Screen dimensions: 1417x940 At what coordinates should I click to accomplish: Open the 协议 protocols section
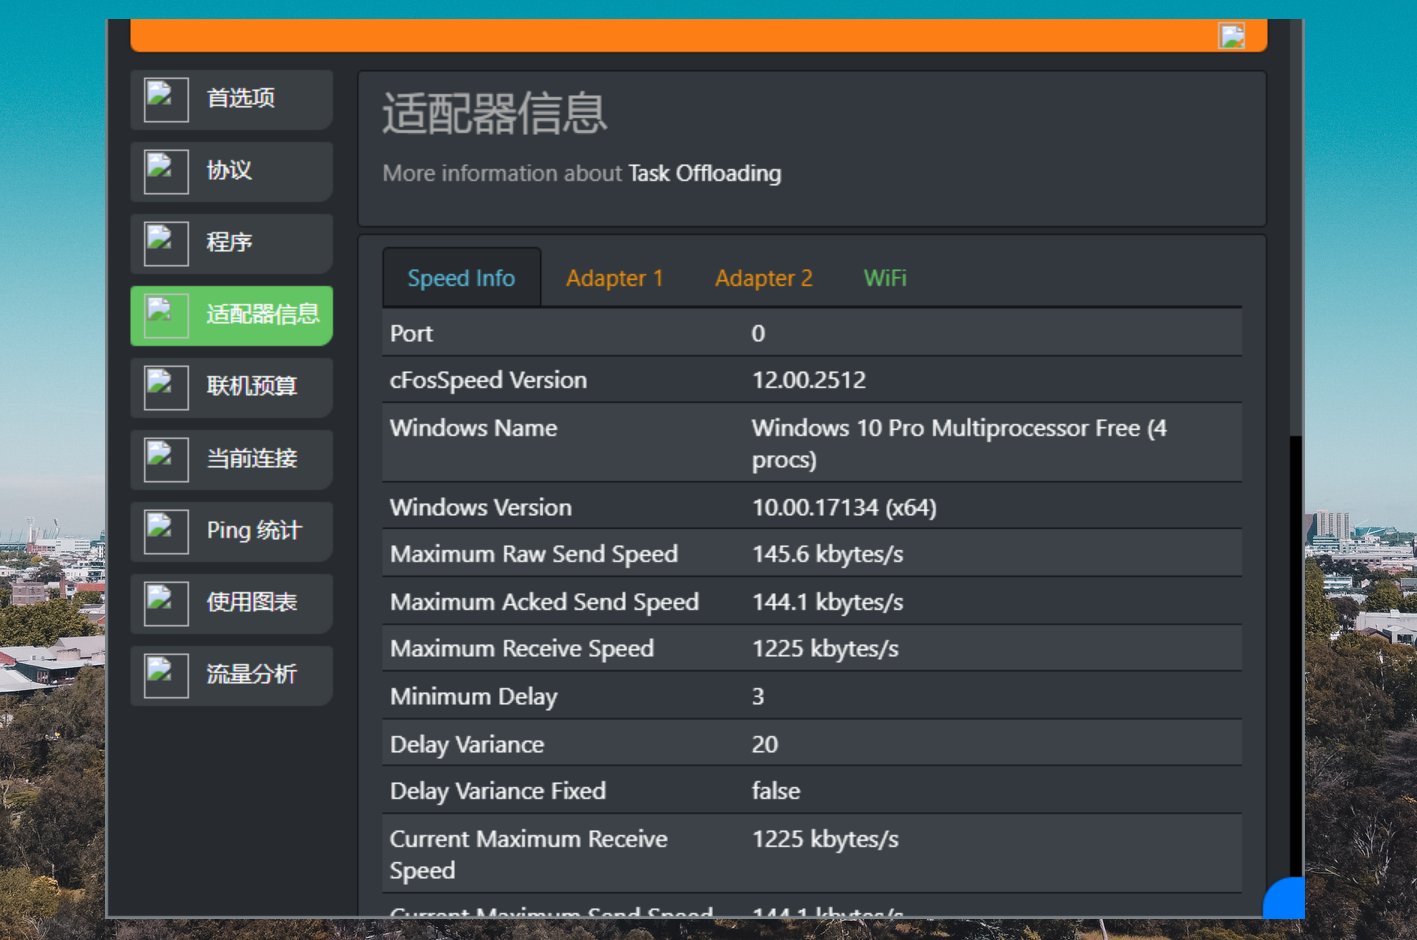point(231,172)
